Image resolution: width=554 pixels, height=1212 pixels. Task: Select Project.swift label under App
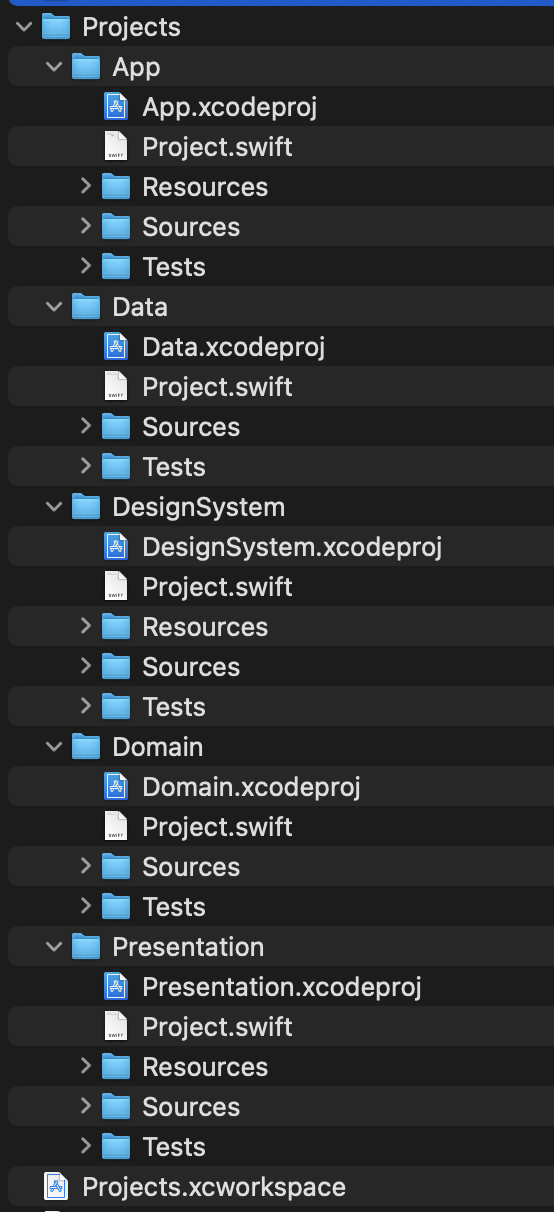(x=217, y=147)
